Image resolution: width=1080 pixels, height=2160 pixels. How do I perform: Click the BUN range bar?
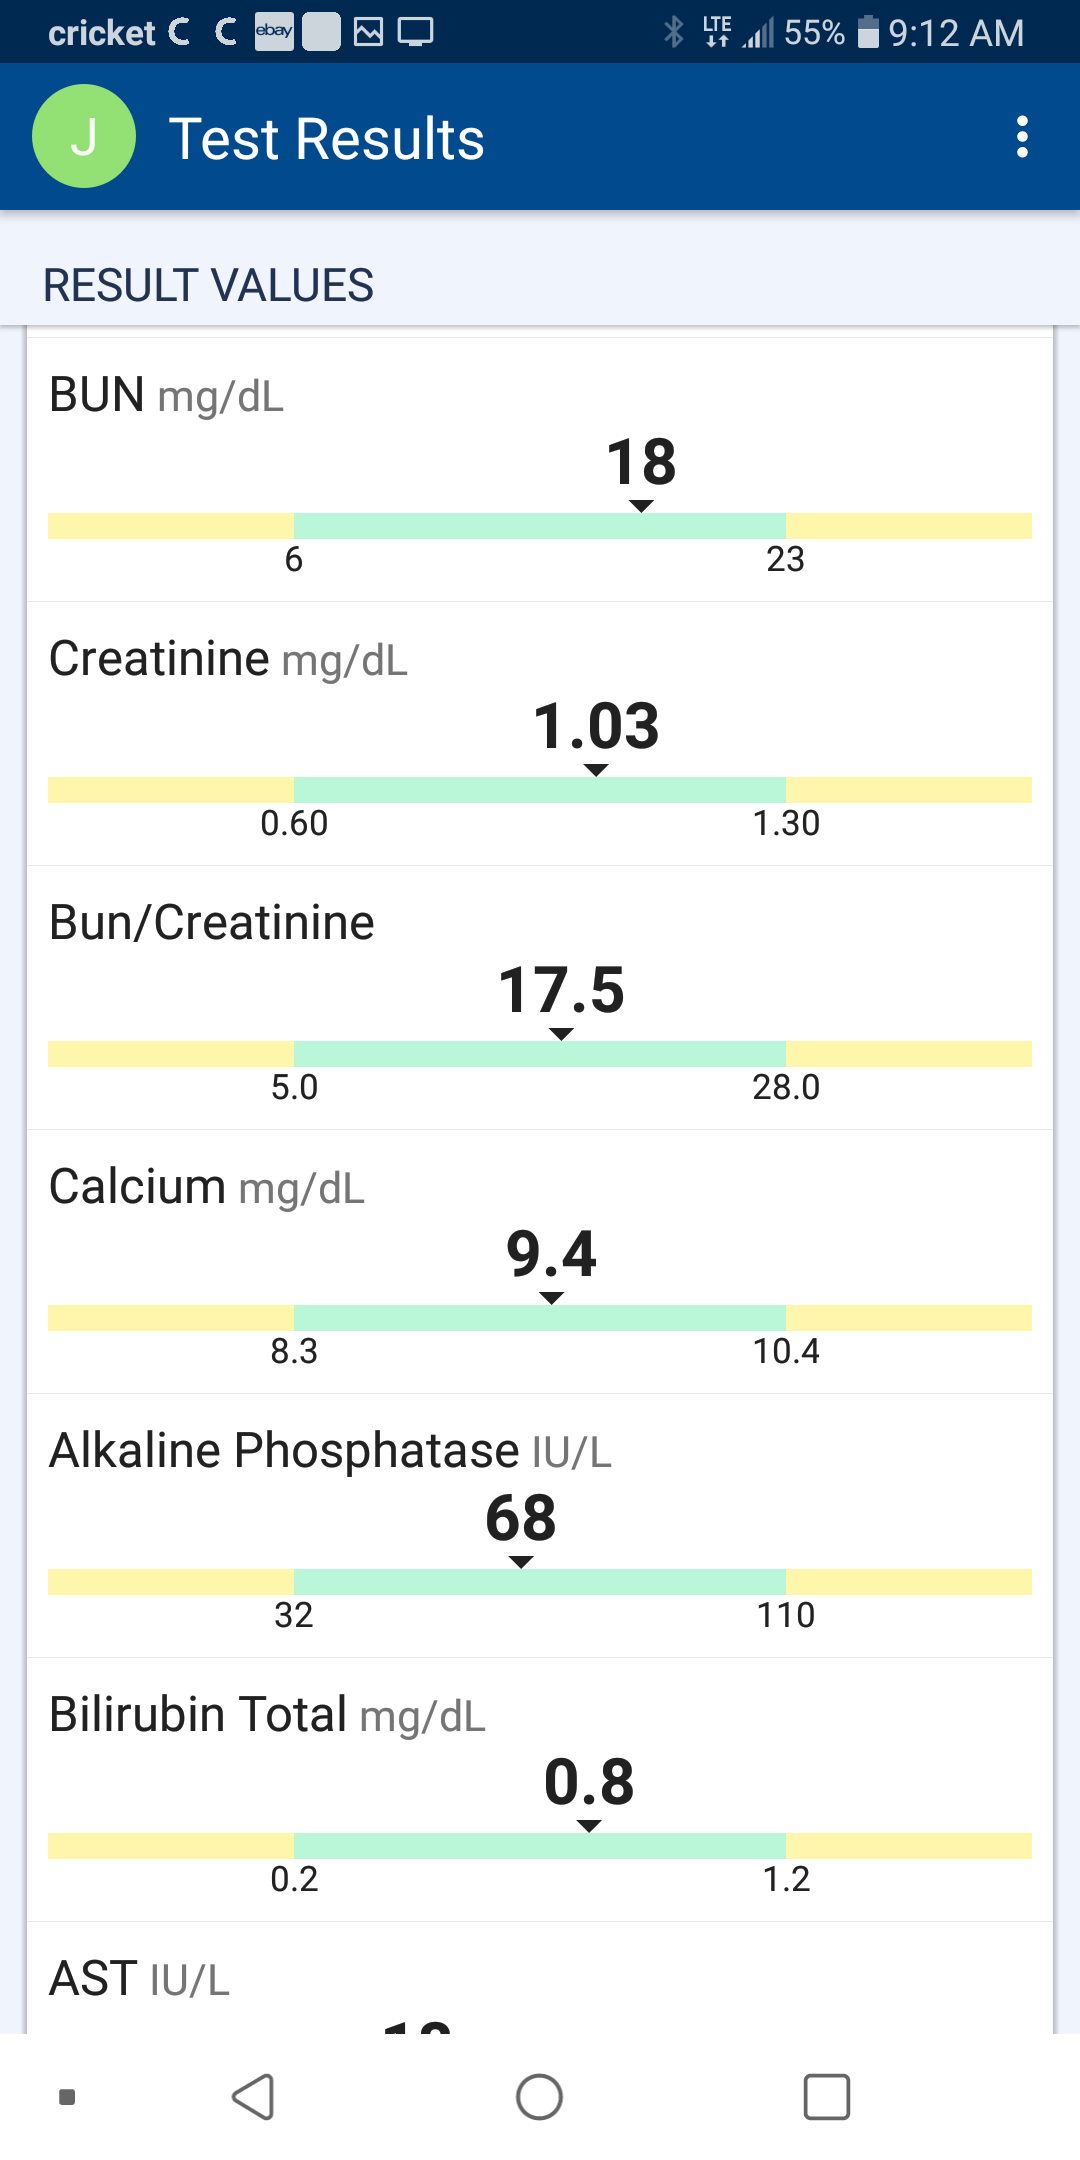[x=540, y=526]
